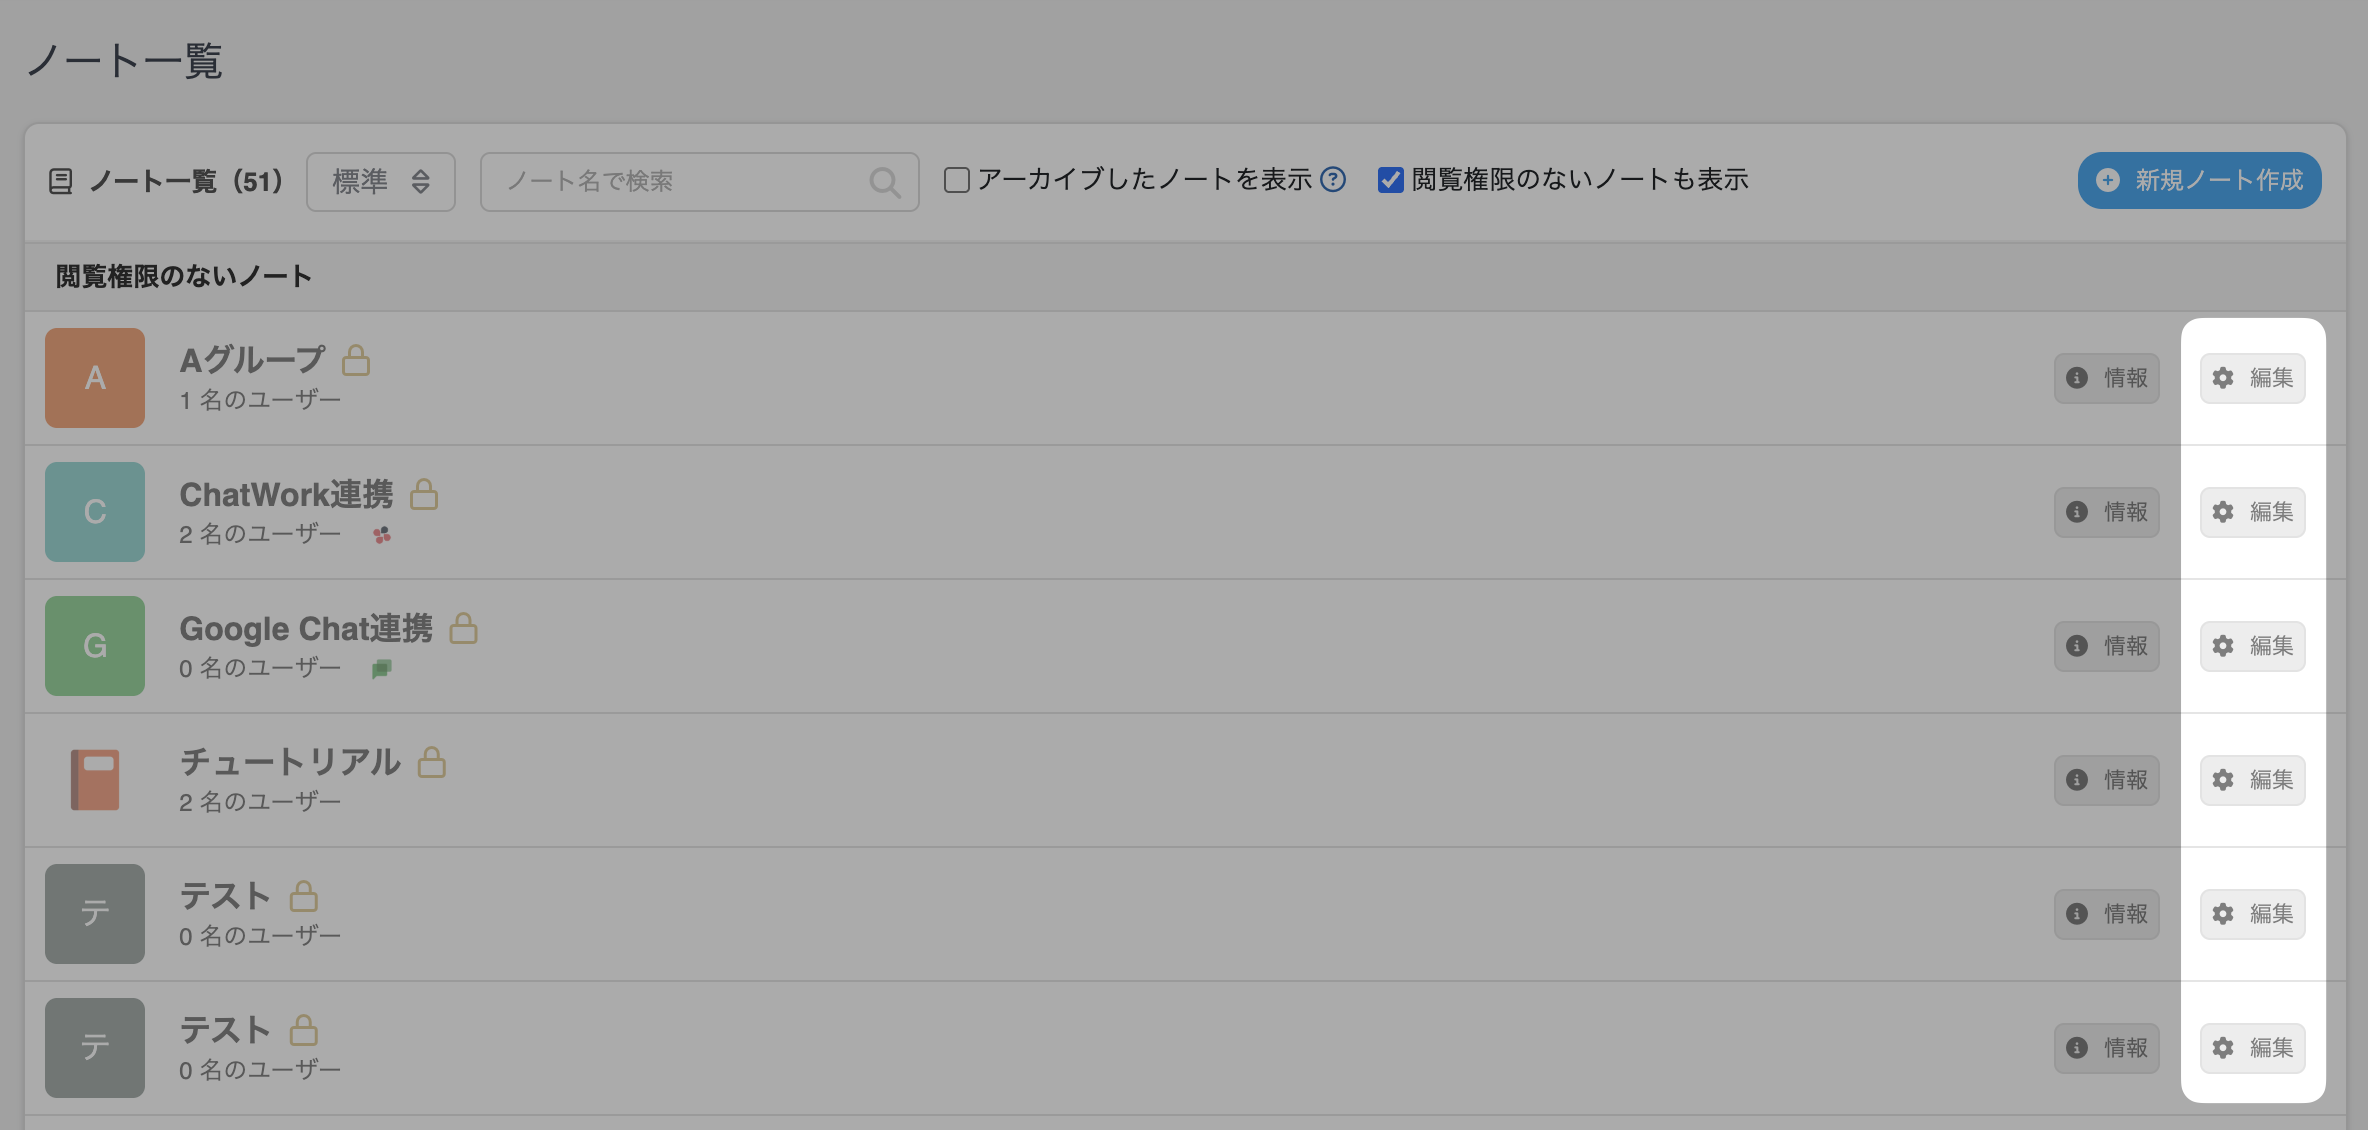
Task: Click the help question mark icon
Action: pos(1333,179)
